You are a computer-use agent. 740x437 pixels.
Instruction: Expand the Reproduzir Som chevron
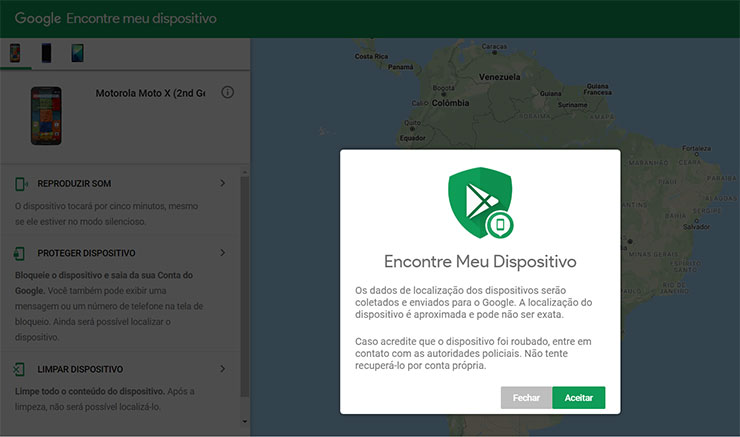point(223,183)
